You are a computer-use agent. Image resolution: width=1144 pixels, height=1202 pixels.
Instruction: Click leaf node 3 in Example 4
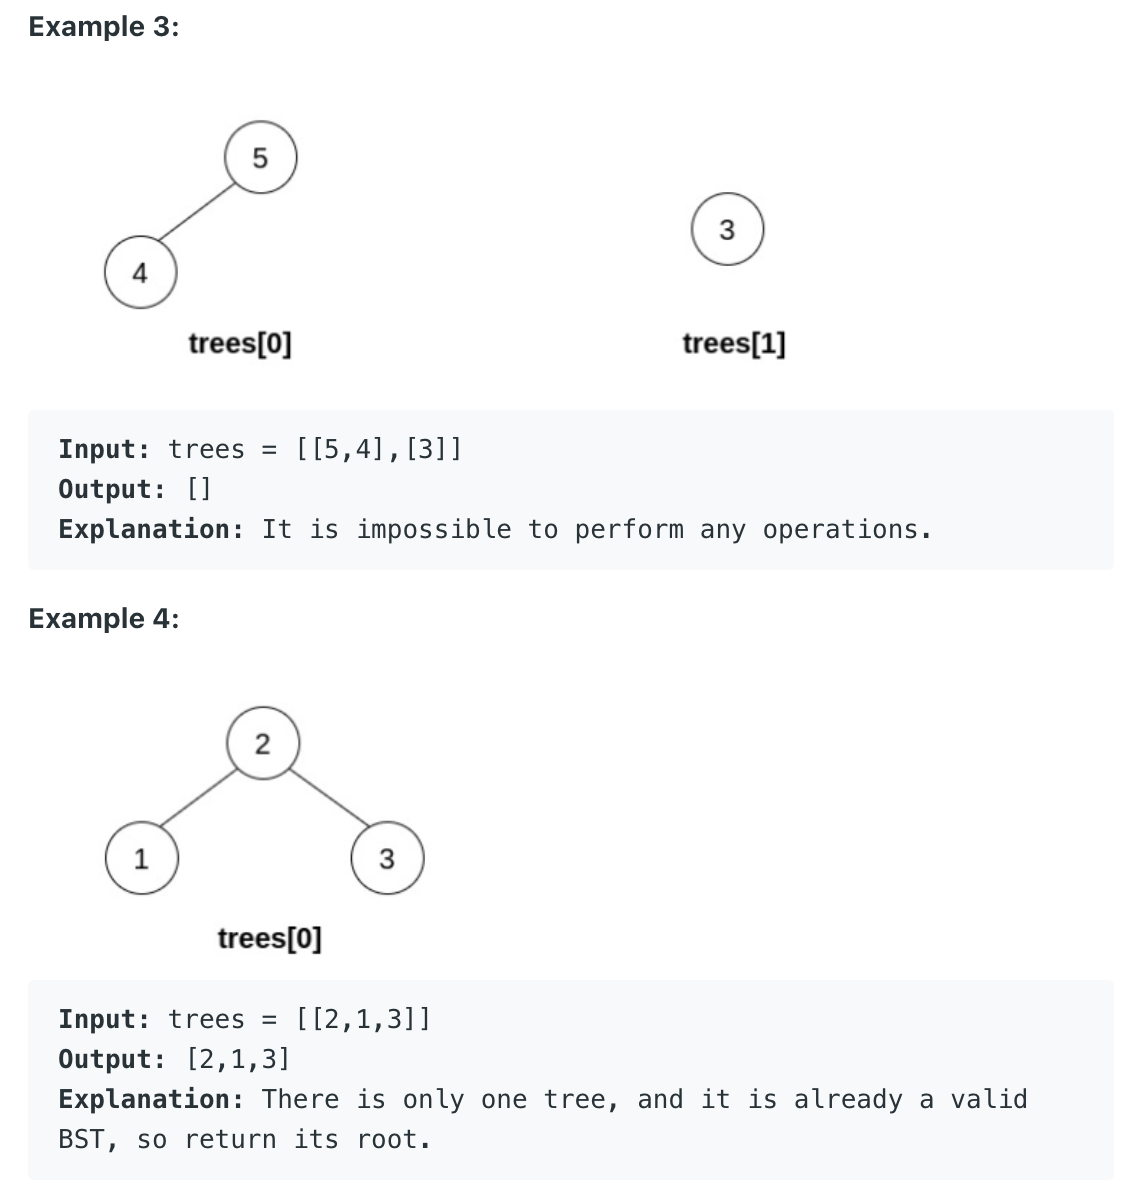click(388, 858)
